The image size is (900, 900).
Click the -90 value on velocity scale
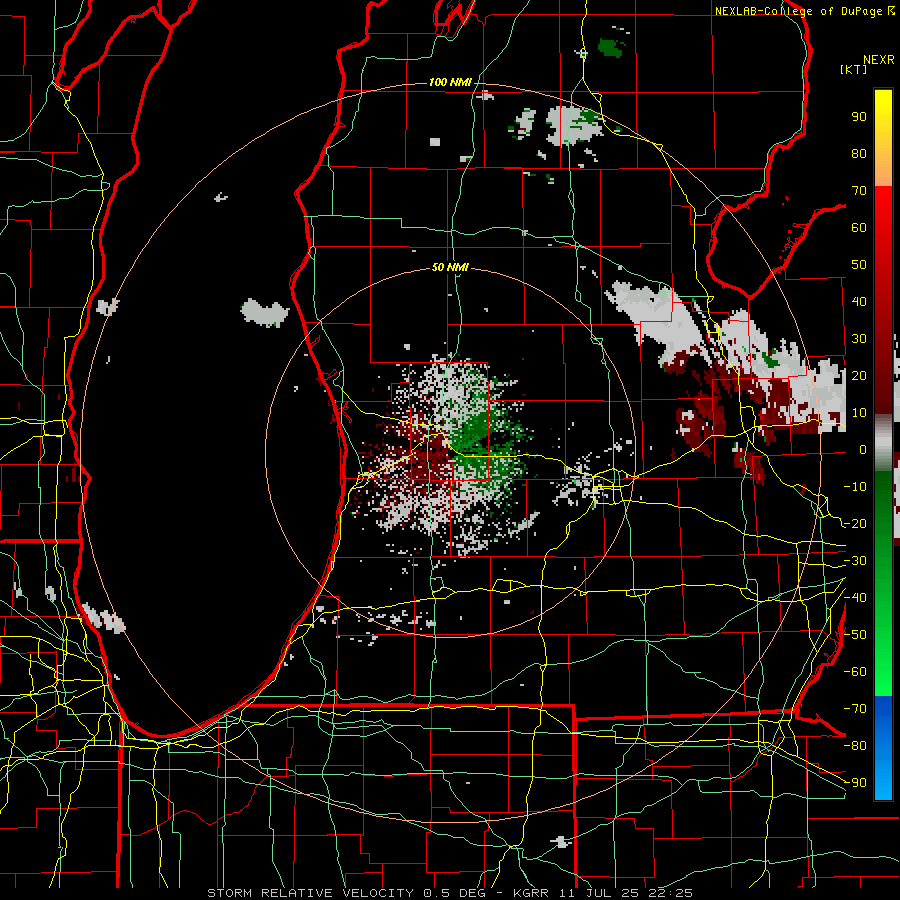tap(855, 783)
